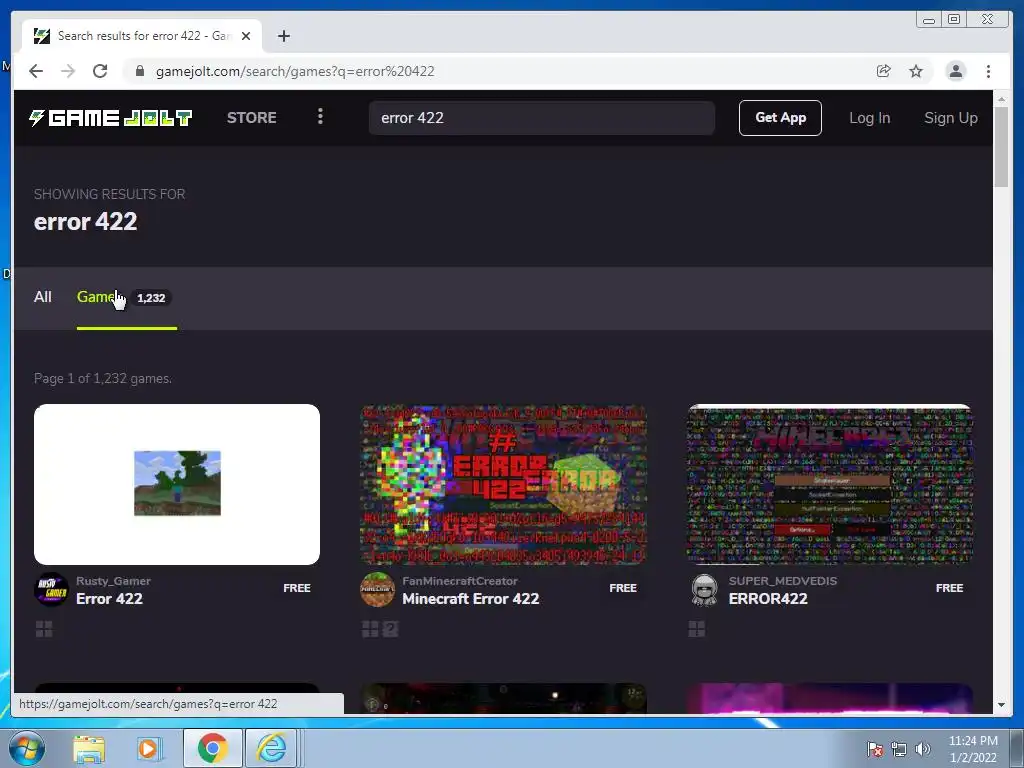The width and height of the screenshot is (1024, 768).
Task: Select the Games results tab
Action: pos(127,297)
